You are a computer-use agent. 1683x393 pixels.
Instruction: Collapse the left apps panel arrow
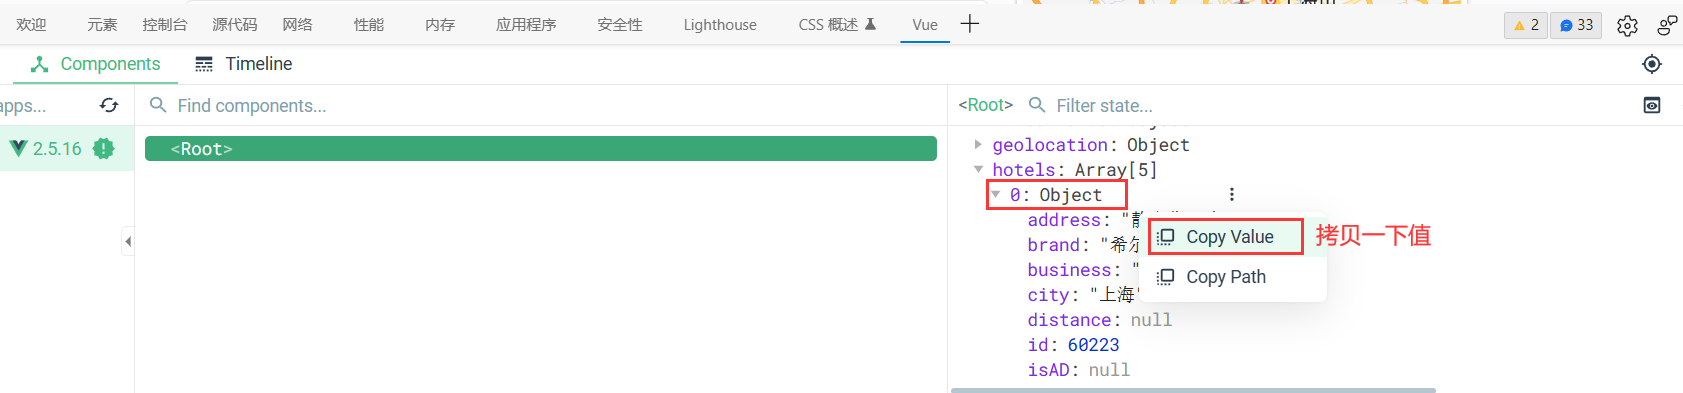coord(128,241)
